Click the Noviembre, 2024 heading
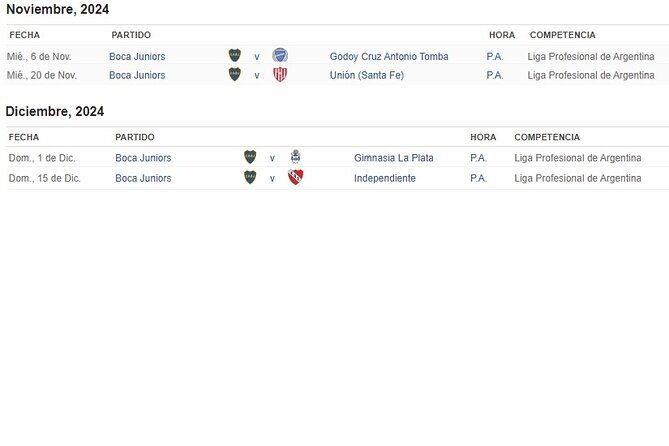Viewport: 669px width, 446px height. pyautogui.click(x=57, y=10)
